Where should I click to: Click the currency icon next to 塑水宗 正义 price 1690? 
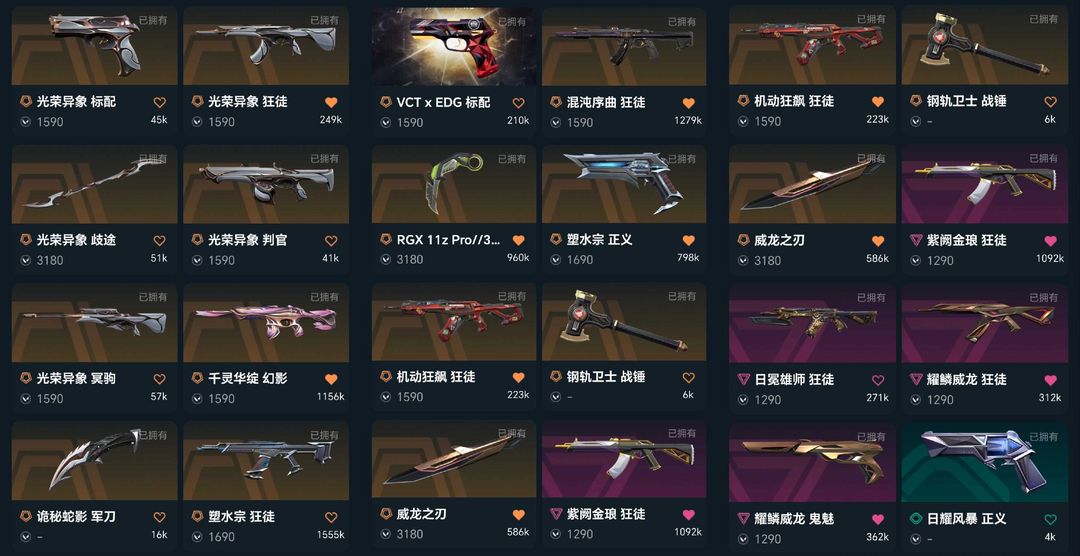point(556,260)
